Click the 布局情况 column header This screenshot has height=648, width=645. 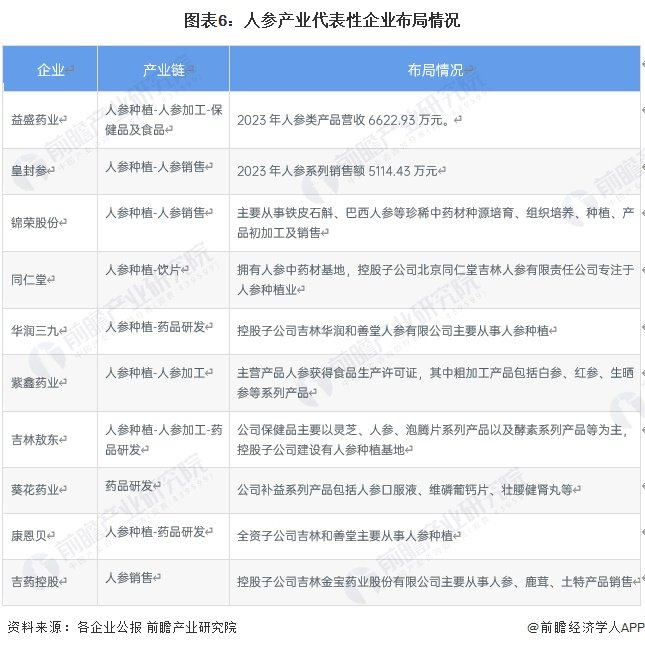click(x=435, y=69)
